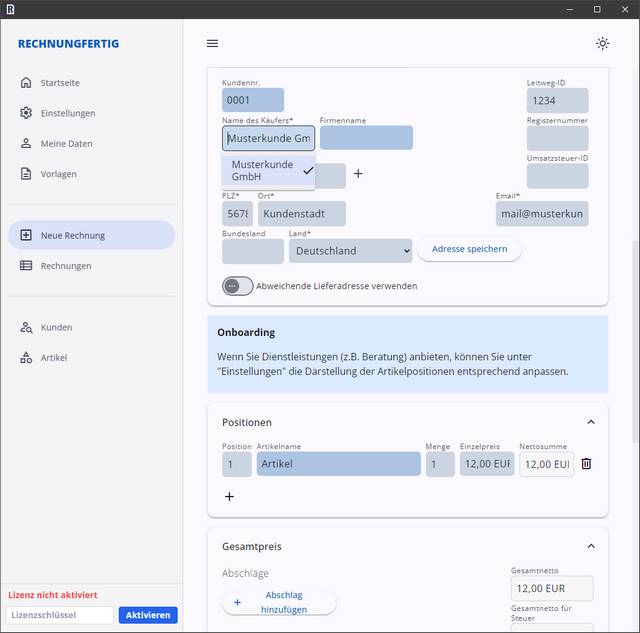640x633 pixels.
Task: Click the Abschlag hinzufügen button
Action: point(279,602)
